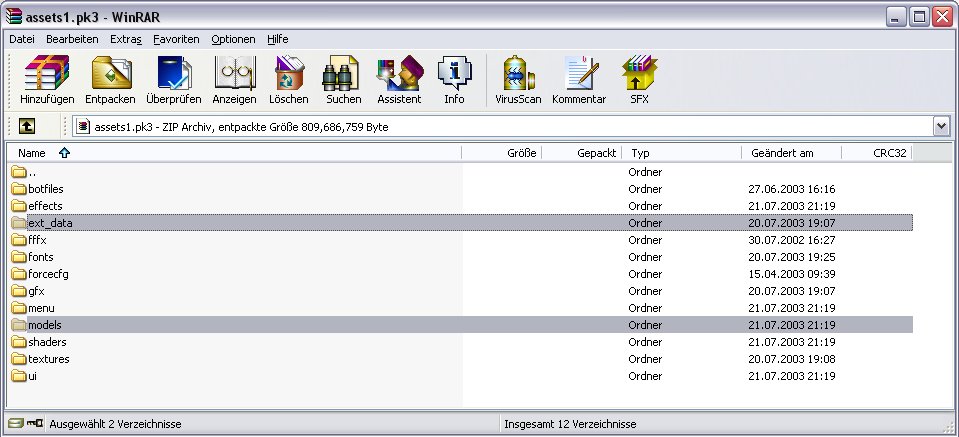Viewport: 959px width, 437px height.
Task: Click the Löschen delete icon
Action: (289, 80)
